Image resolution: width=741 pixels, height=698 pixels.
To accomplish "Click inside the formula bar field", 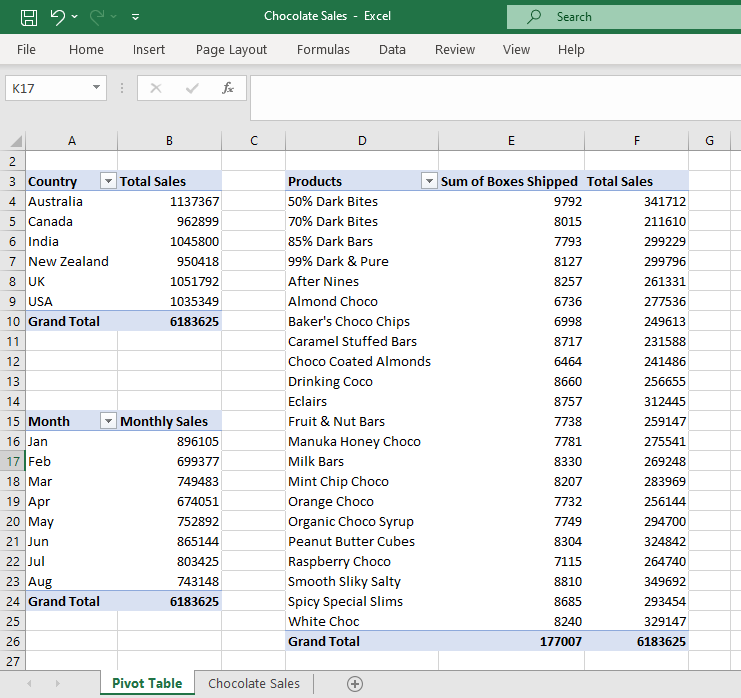I will pos(495,98).
